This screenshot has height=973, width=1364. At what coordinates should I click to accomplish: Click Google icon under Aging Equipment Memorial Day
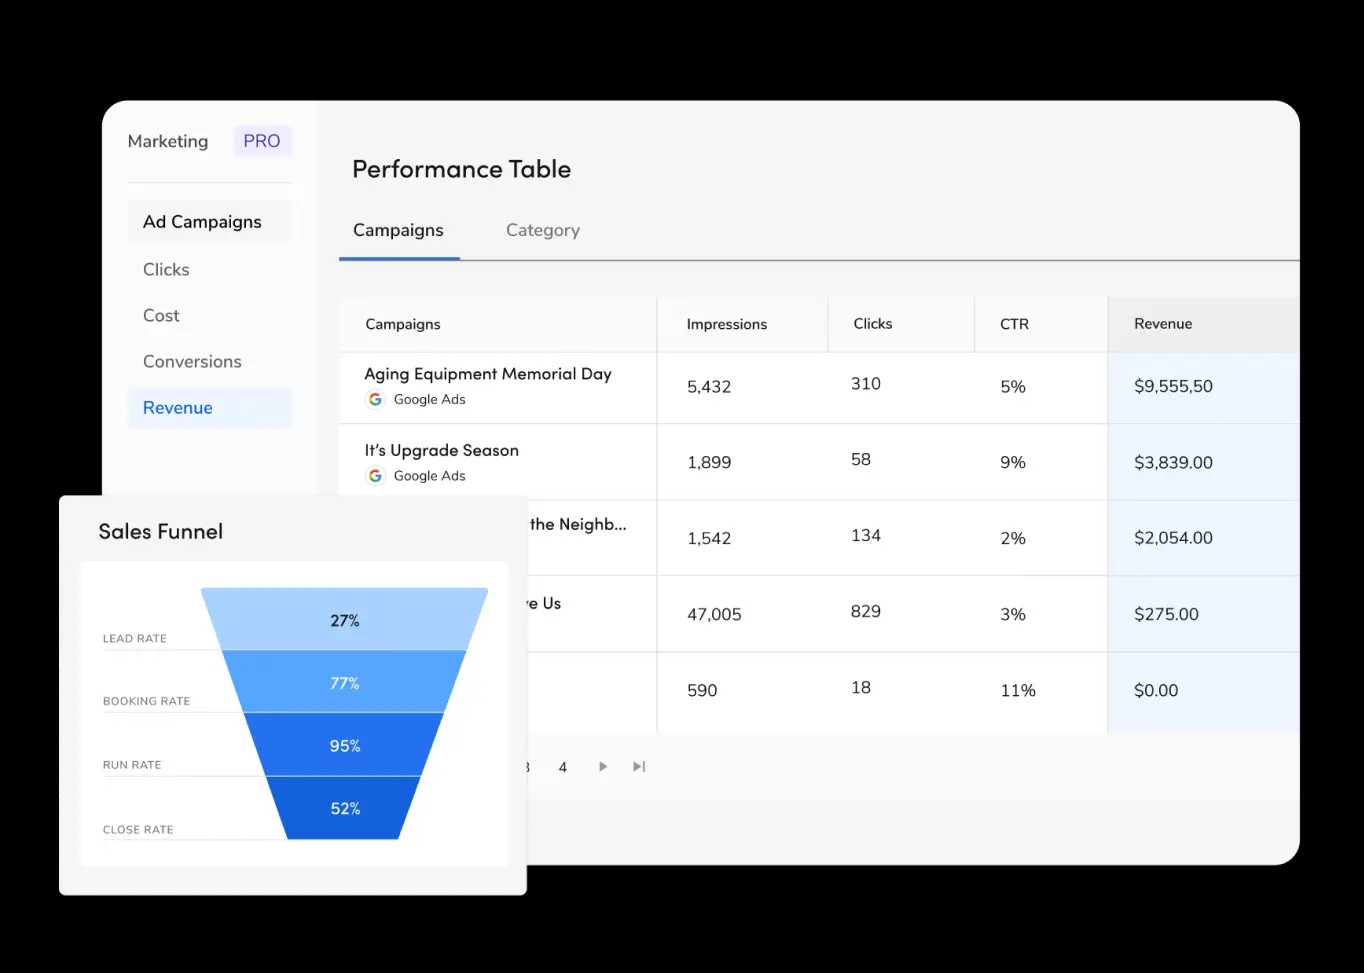click(x=375, y=399)
